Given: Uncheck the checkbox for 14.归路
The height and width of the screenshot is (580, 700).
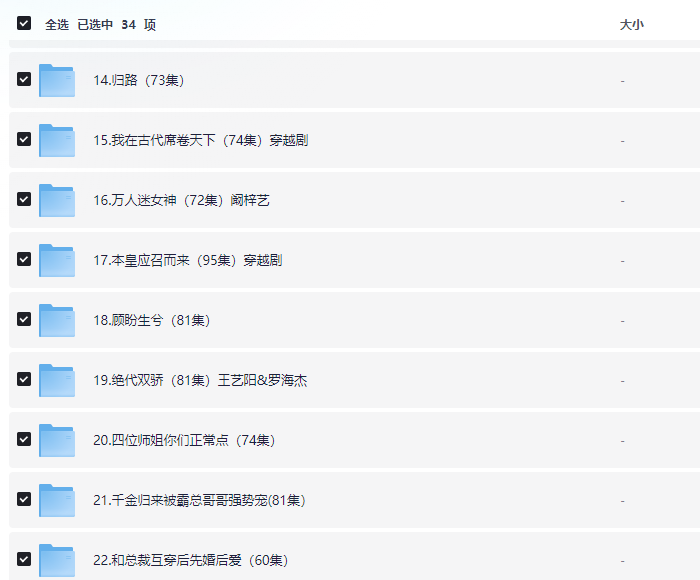Looking at the screenshot, I should [24, 80].
